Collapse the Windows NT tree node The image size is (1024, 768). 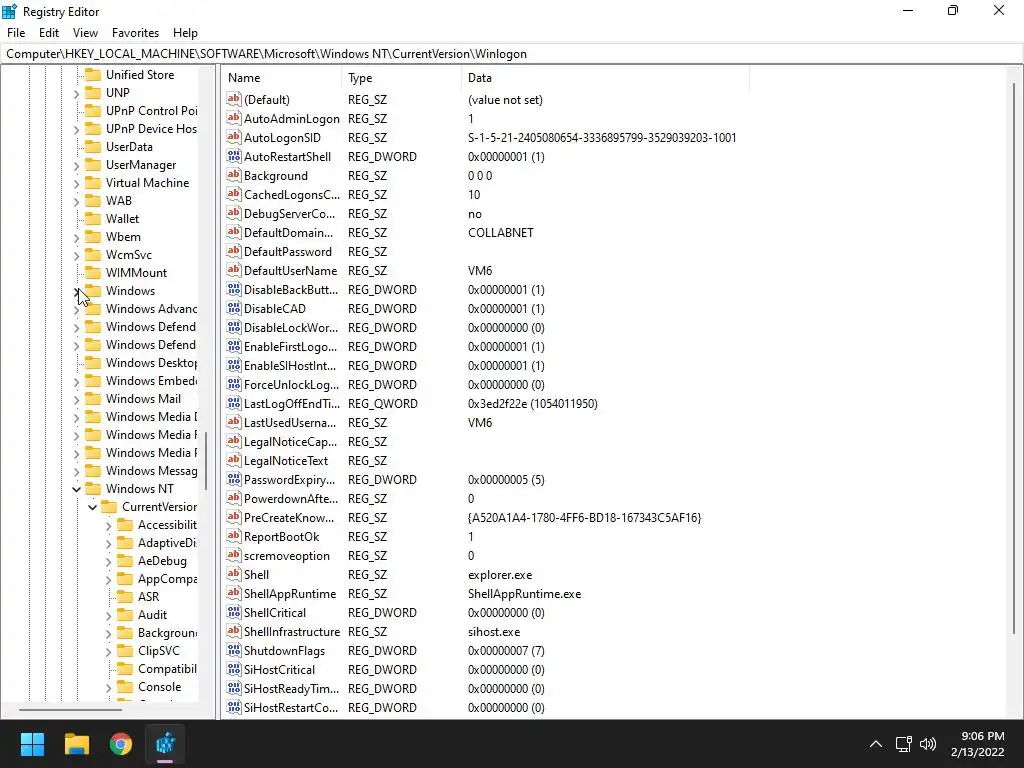pyautogui.click(x=76, y=488)
